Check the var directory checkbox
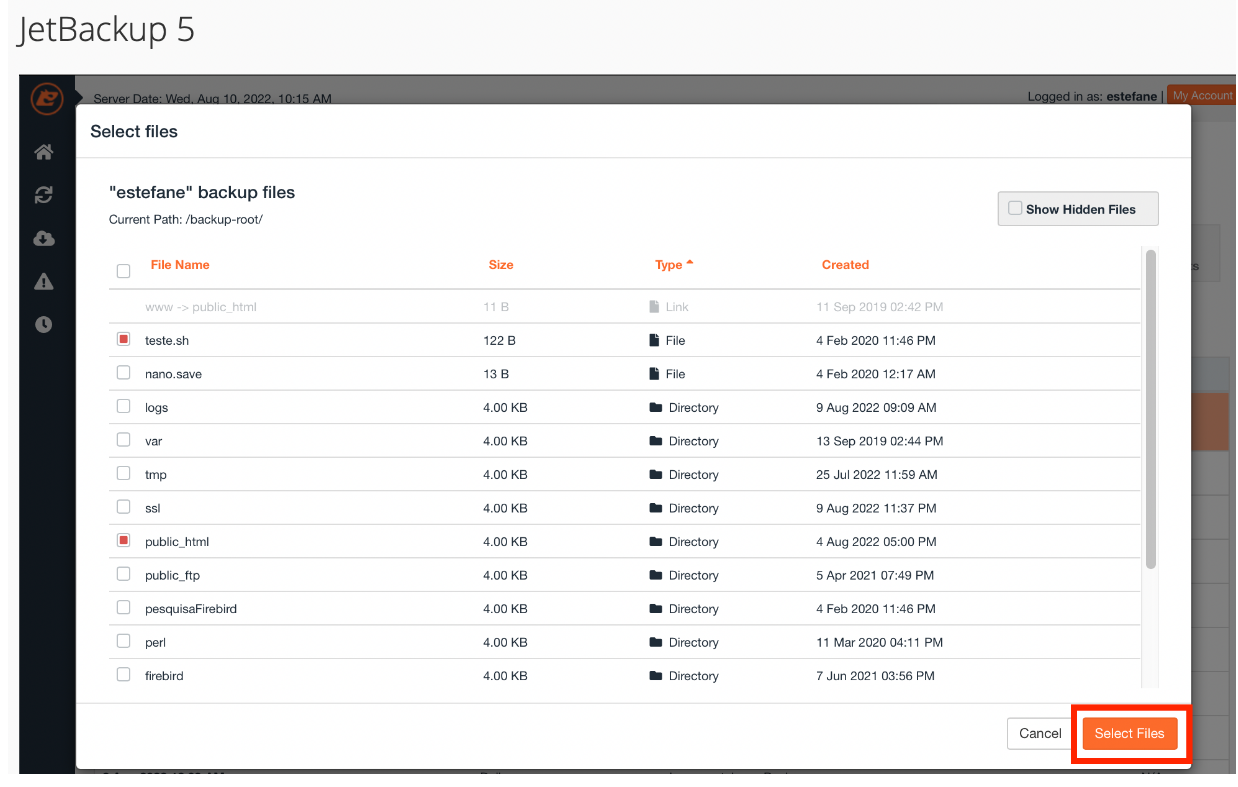Viewport: 1238px width, 787px height. pyautogui.click(x=124, y=439)
